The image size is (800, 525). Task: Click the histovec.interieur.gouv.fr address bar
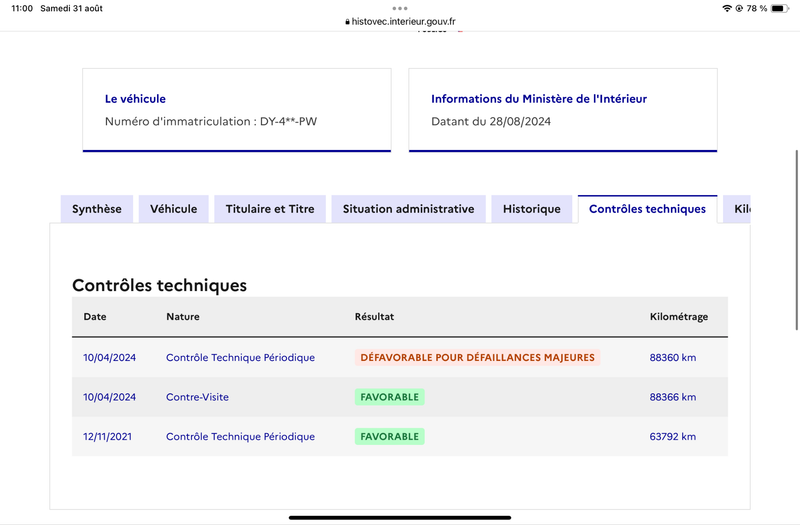(400, 21)
